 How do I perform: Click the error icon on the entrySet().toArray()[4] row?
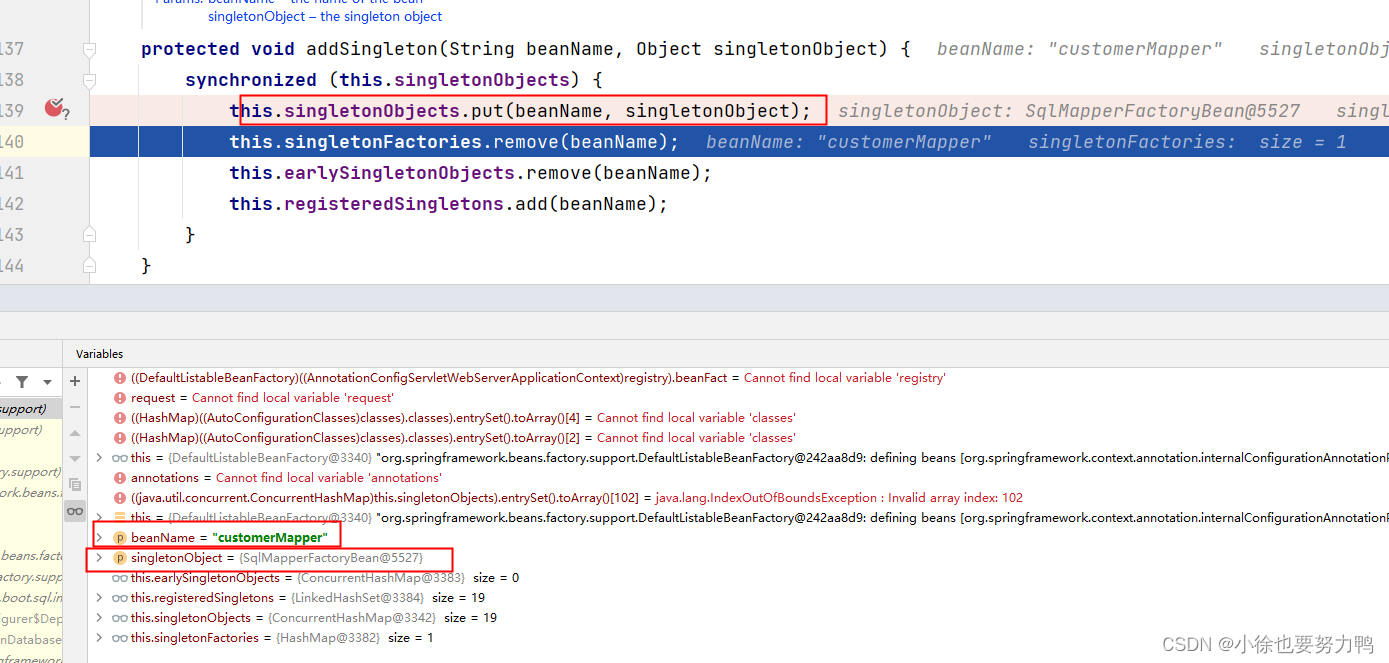(120, 418)
